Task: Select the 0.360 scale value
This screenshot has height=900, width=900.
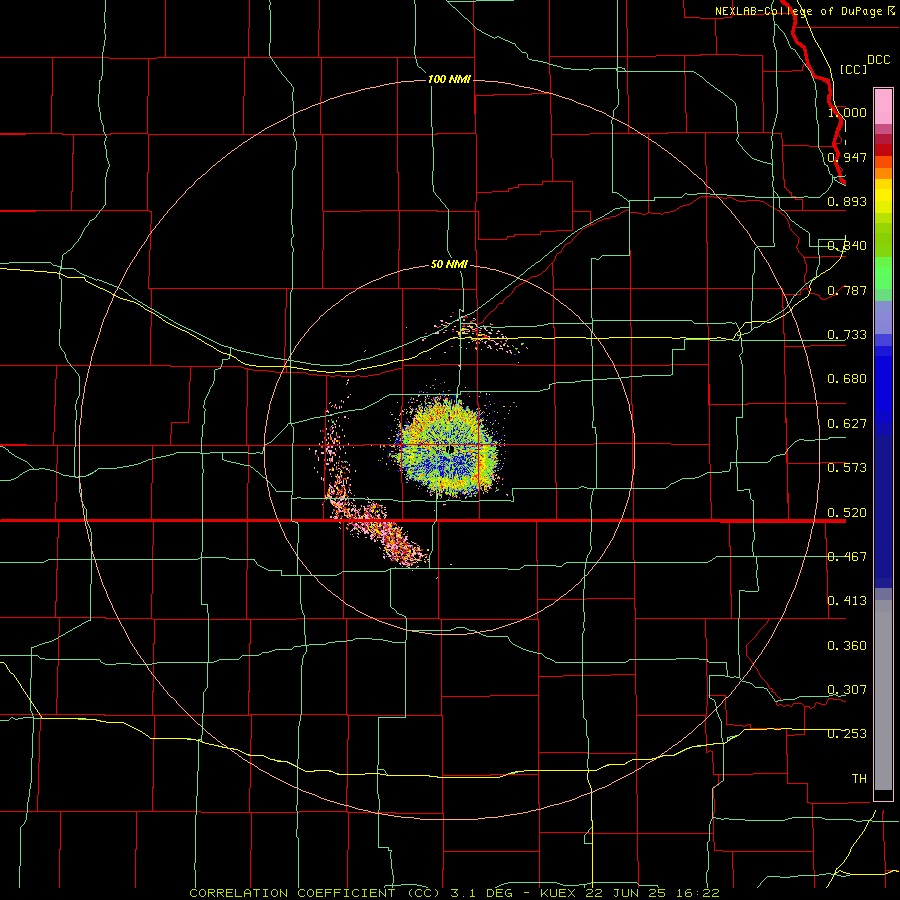Action: (x=847, y=646)
